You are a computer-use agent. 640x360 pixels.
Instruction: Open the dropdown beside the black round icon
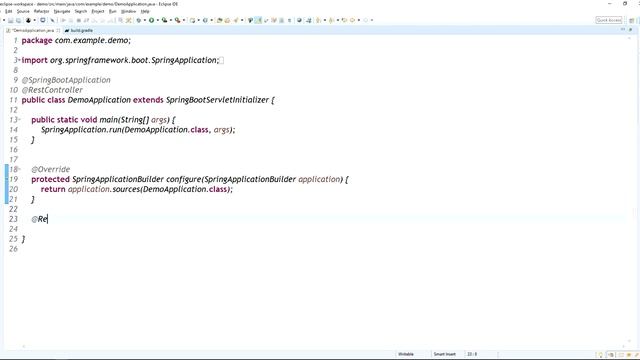coord(35,20)
